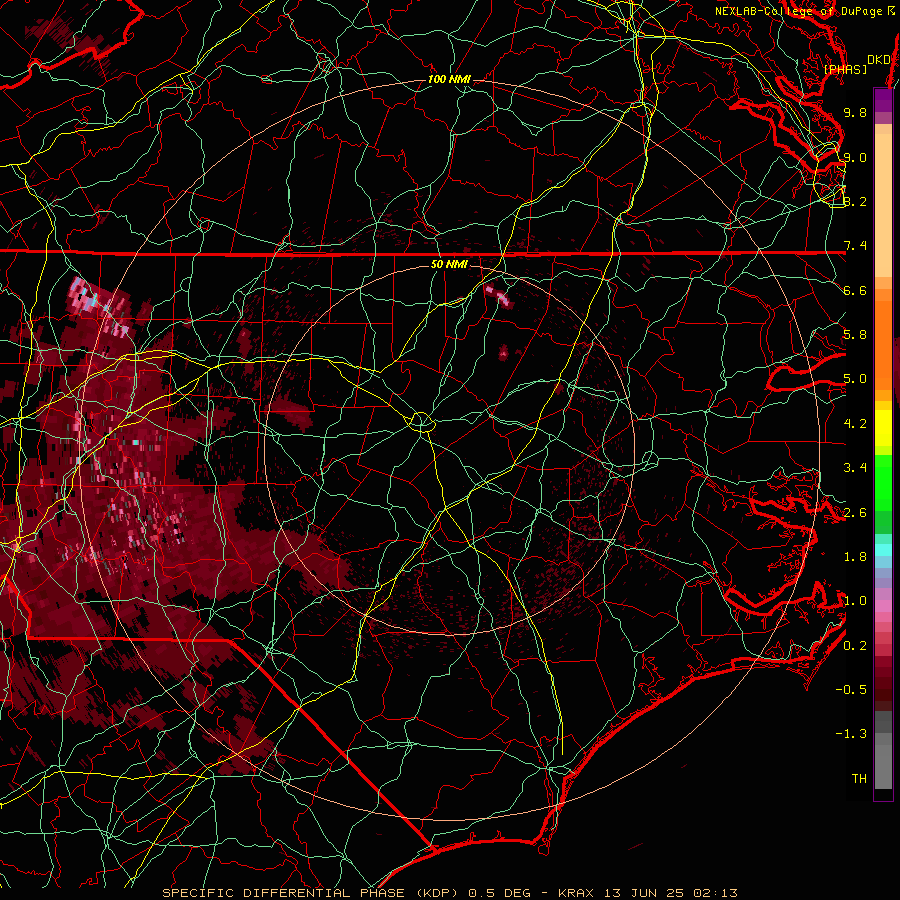Click the 7.4 value on the color scale
This screenshot has width=900, height=900.
click(855, 246)
